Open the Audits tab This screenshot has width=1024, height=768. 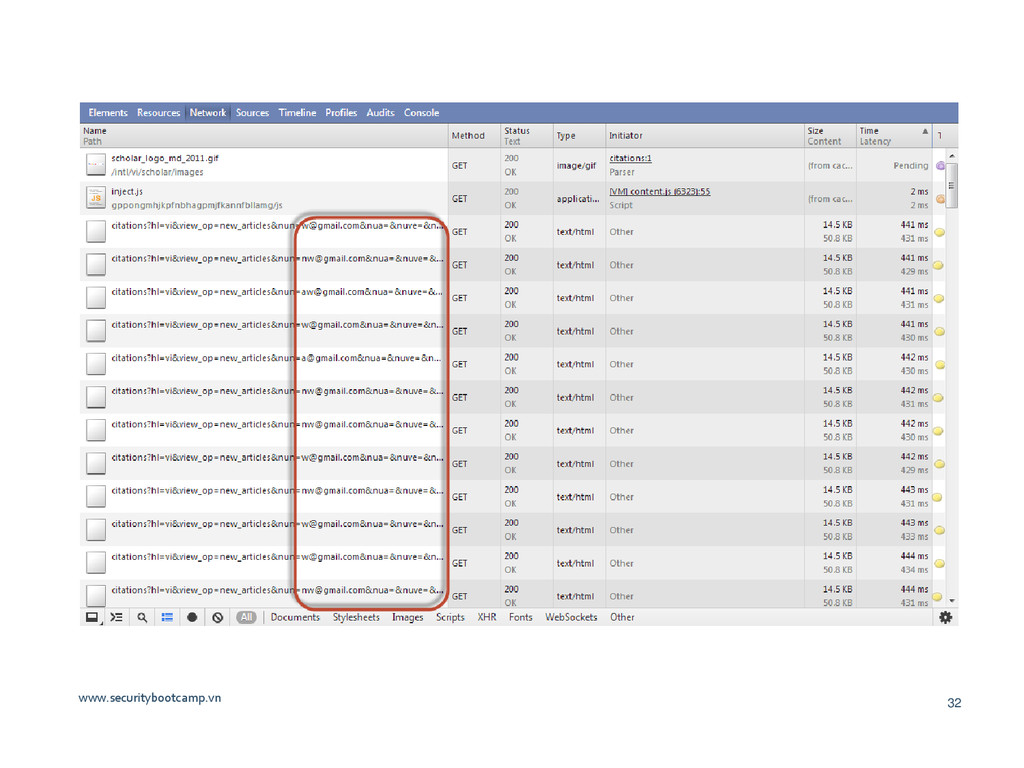click(x=380, y=112)
